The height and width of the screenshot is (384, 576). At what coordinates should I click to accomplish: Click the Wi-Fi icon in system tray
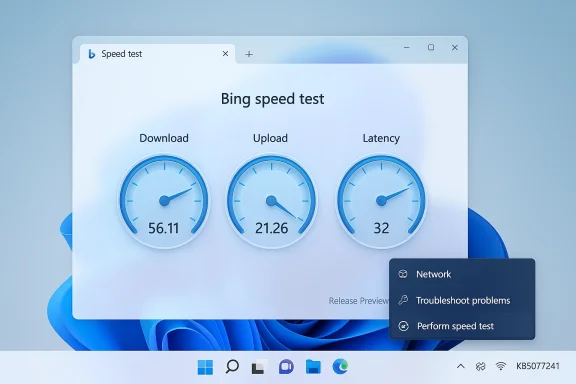click(x=500, y=366)
